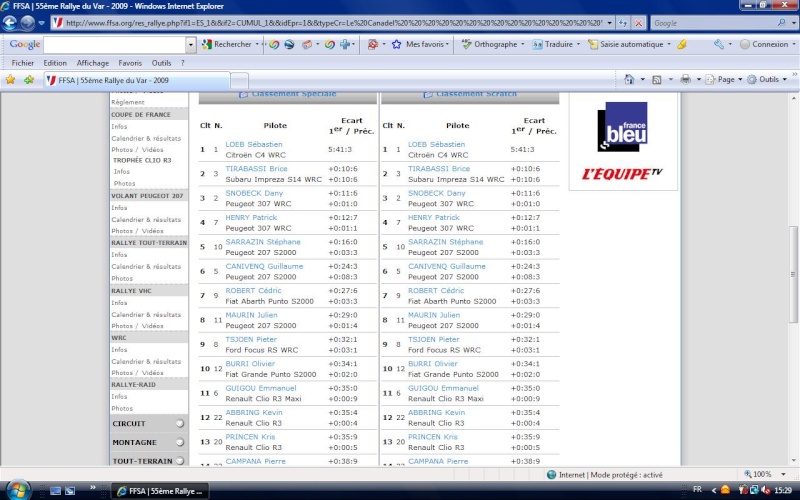Open a new blank tab
This screenshot has height=500, width=800.
click(x=240, y=81)
